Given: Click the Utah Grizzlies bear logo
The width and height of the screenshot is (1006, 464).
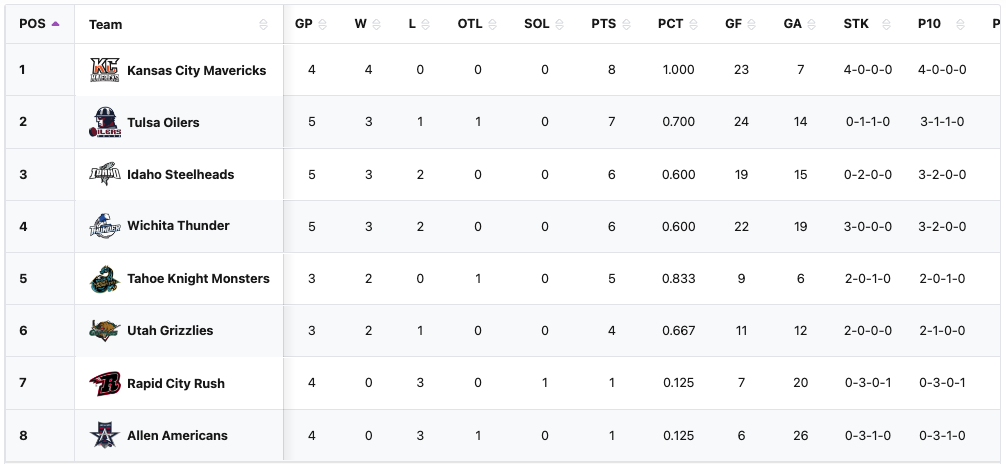Looking at the screenshot, I should point(104,331).
